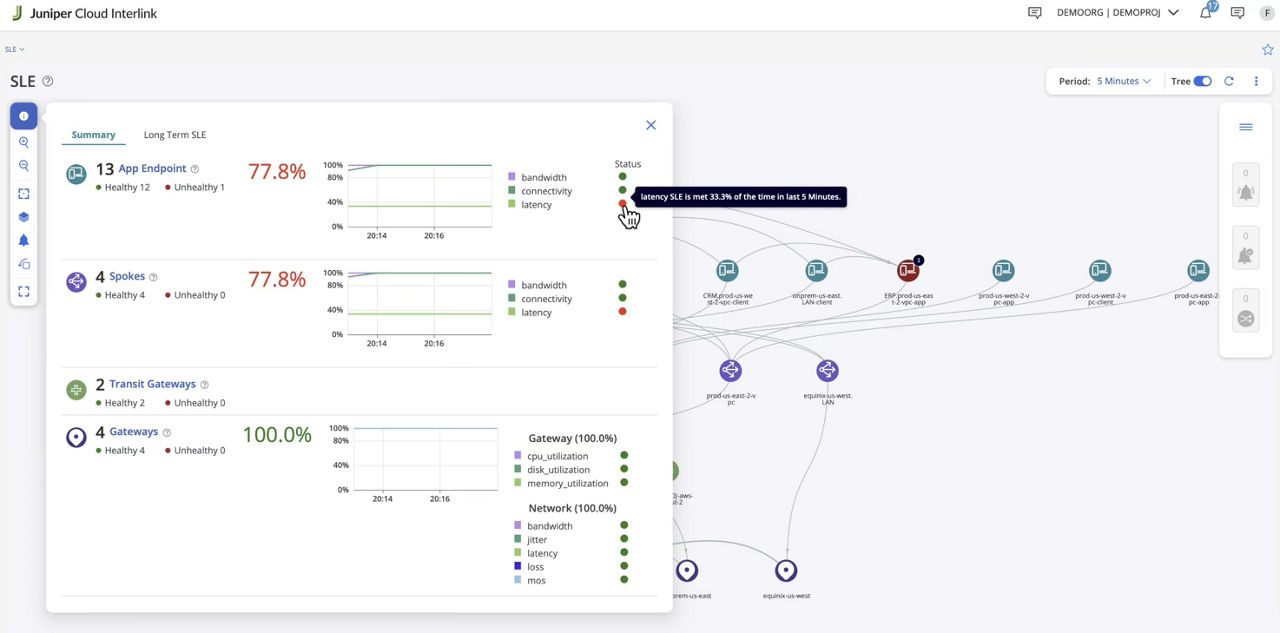Click the refresh icon near the Period selector
This screenshot has width=1280, height=633.
(1229, 80)
